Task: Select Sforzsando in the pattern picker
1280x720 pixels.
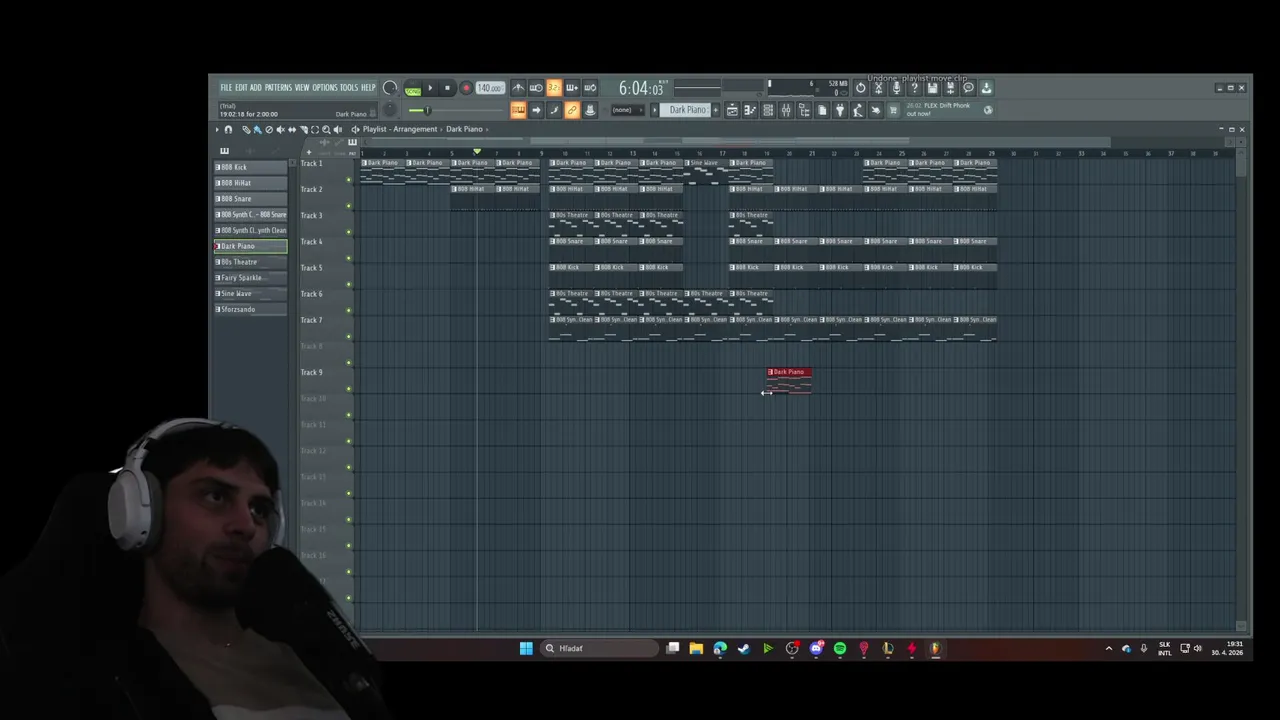Action: [250, 309]
